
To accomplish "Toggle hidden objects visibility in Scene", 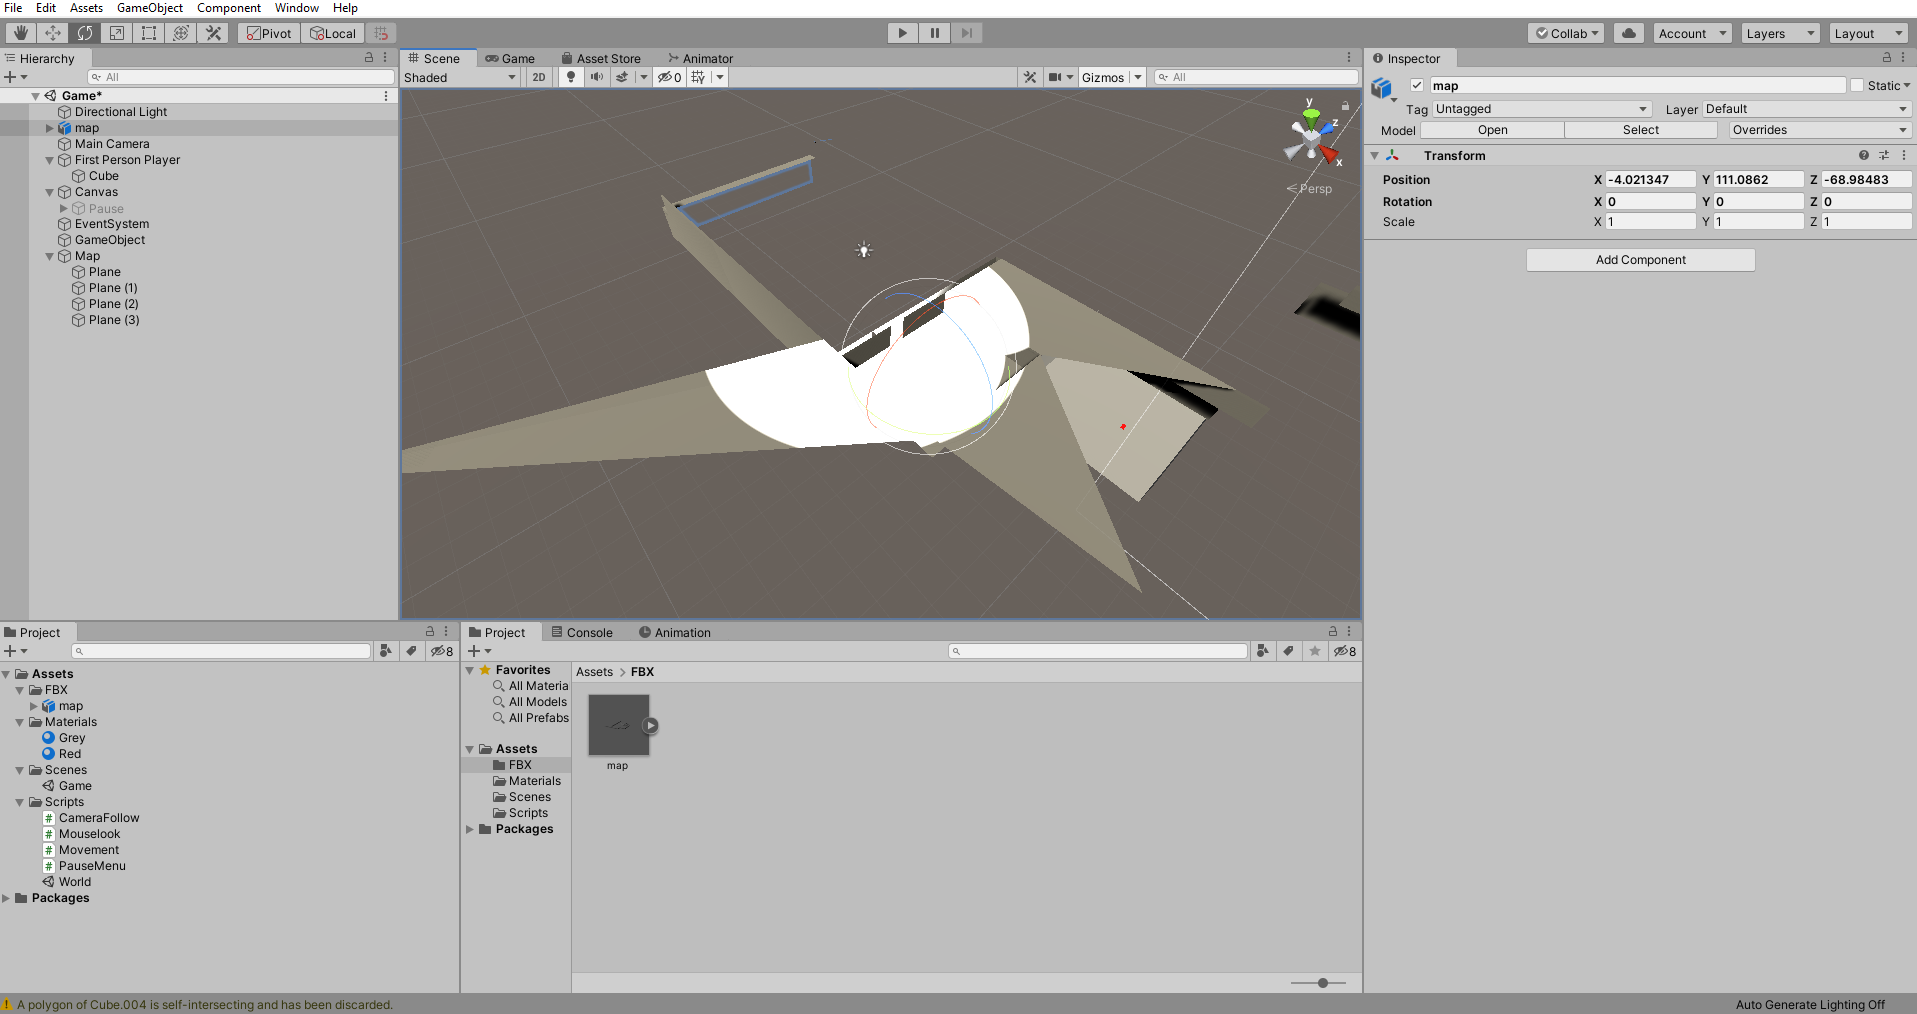I will point(670,77).
